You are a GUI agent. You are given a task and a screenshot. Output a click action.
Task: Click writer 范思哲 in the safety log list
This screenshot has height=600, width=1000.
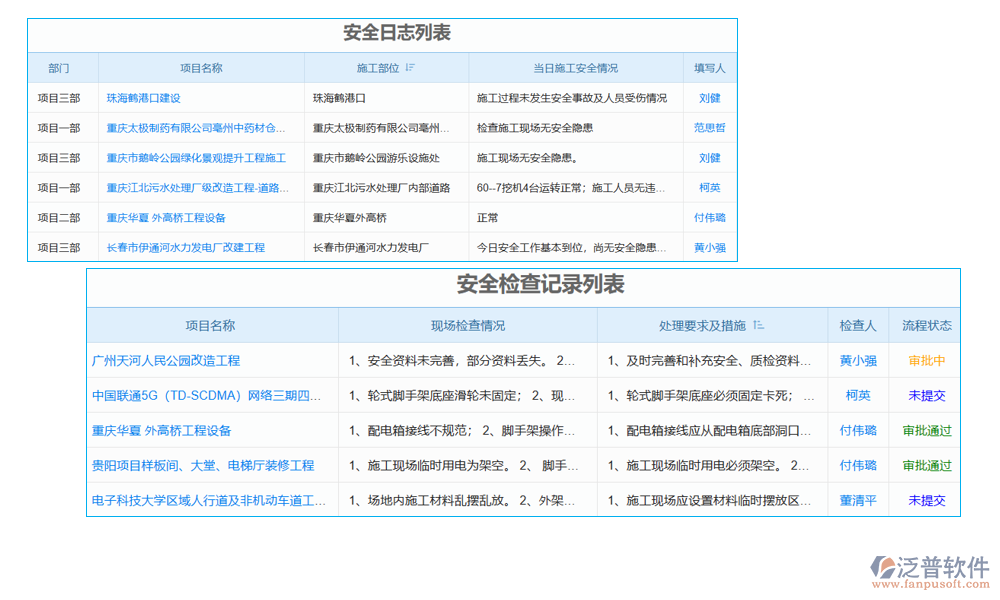710,128
